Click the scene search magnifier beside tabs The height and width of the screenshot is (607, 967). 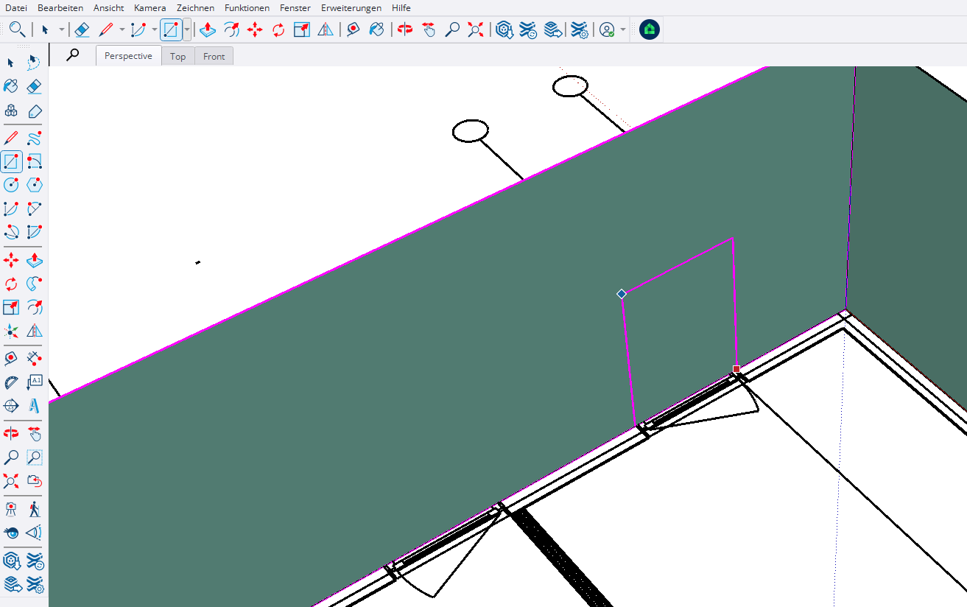pos(73,55)
